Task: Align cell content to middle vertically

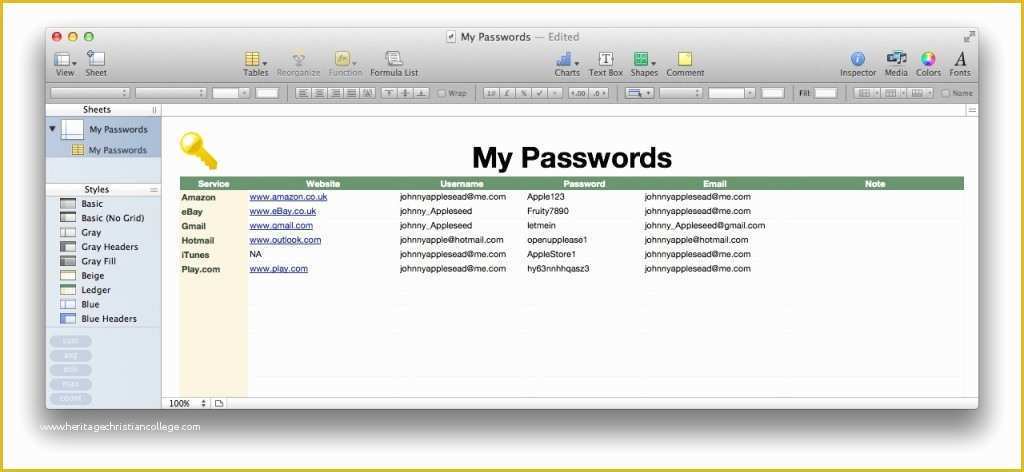Action: (x=405, y=93)
